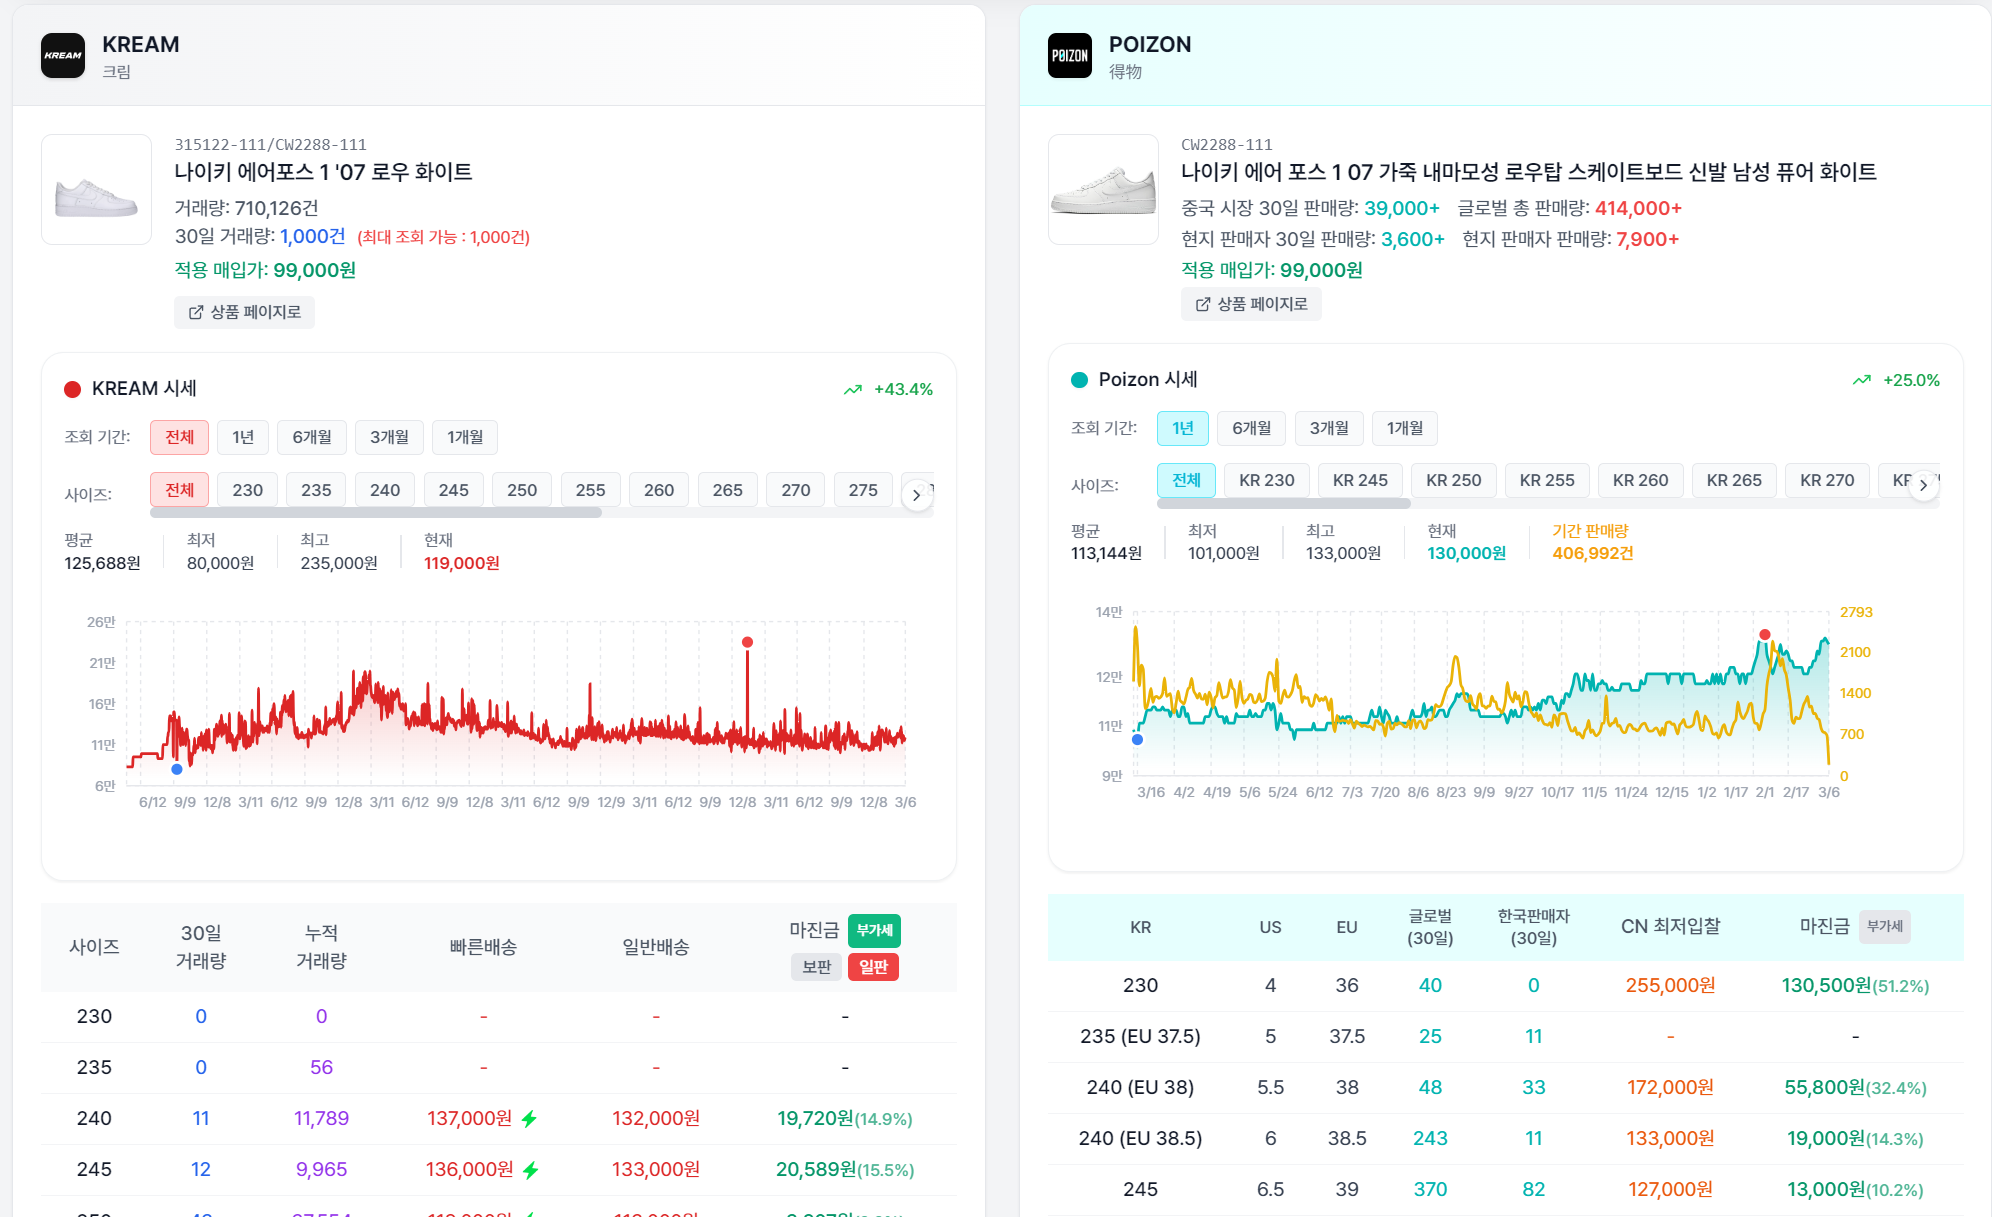Expand more KREAM sizes with chevron arrow
Image resolution: width=1992 pixels, height=1217 pixels.
tap(917, 495)
